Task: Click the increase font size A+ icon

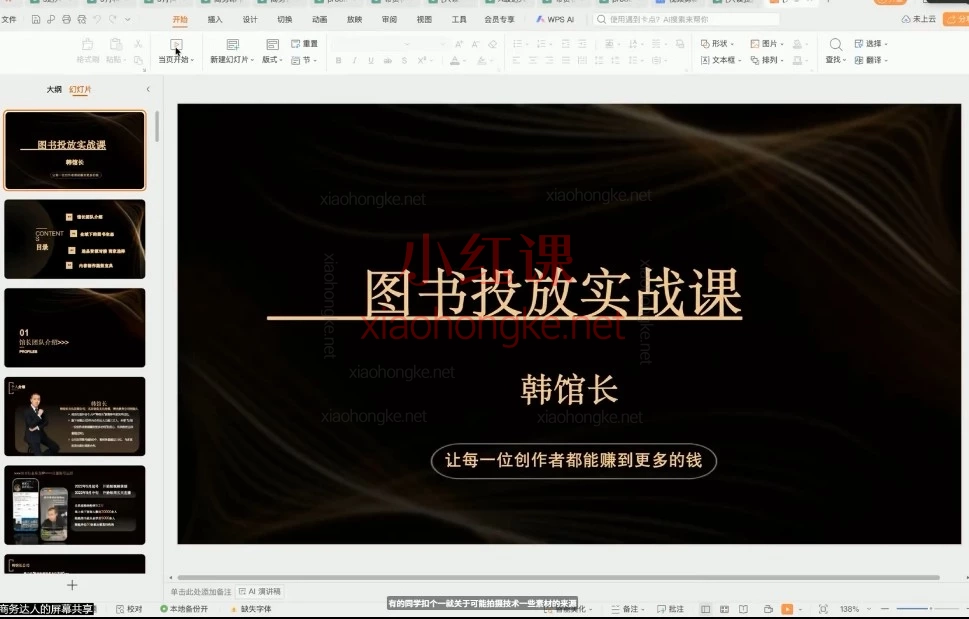Action: click(x=459, y=44)
